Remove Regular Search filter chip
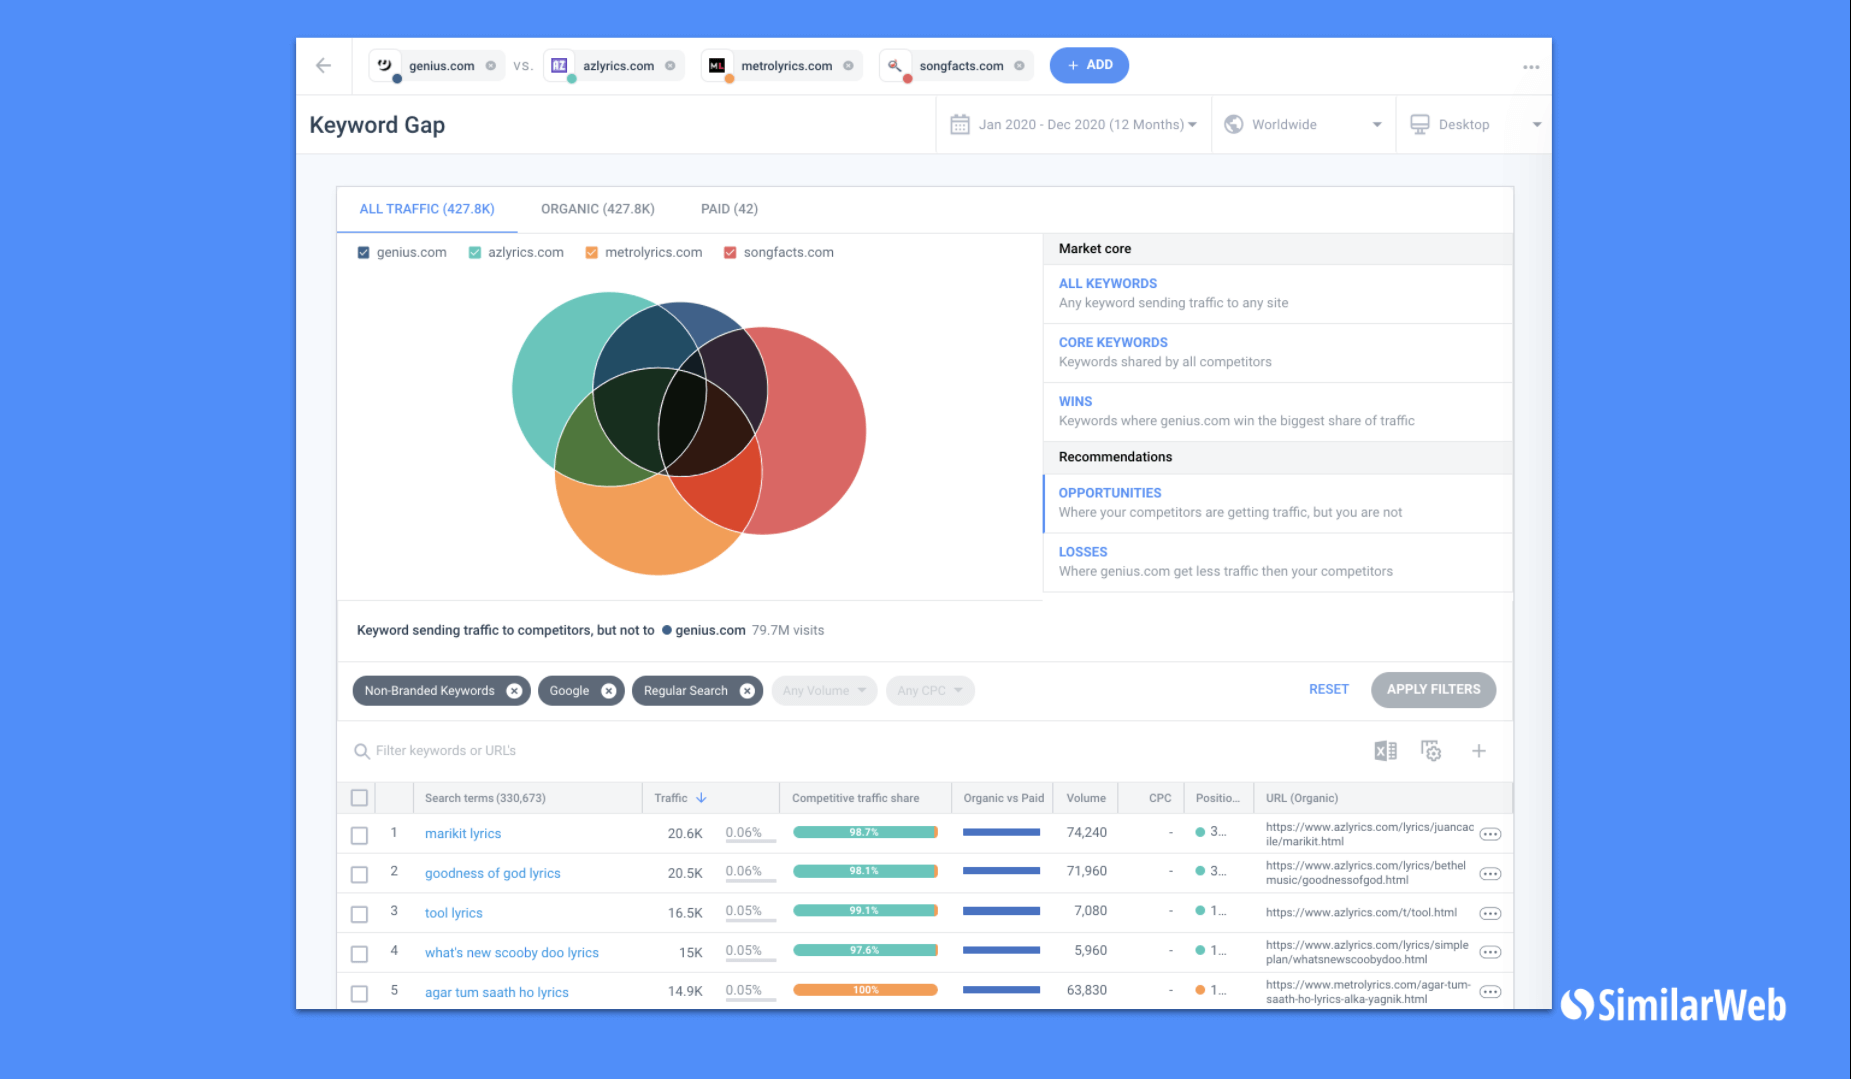Image resolution: width=1851 pixels, height=1079 pixels. [x=747, y=691]
